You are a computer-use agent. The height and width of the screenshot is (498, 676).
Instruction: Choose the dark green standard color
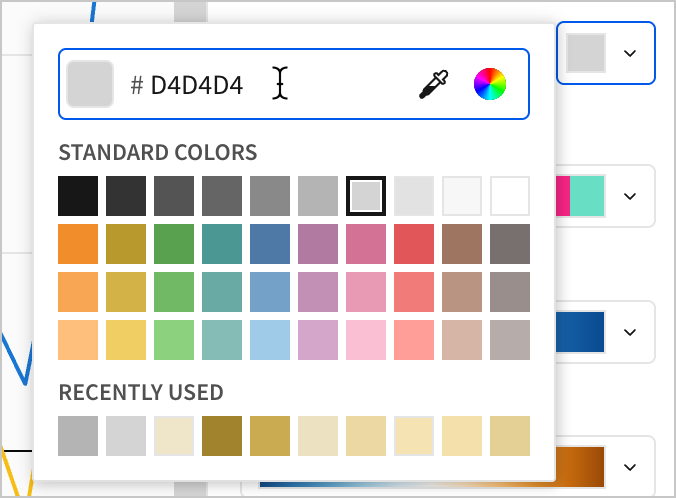[x=174, y=244]
